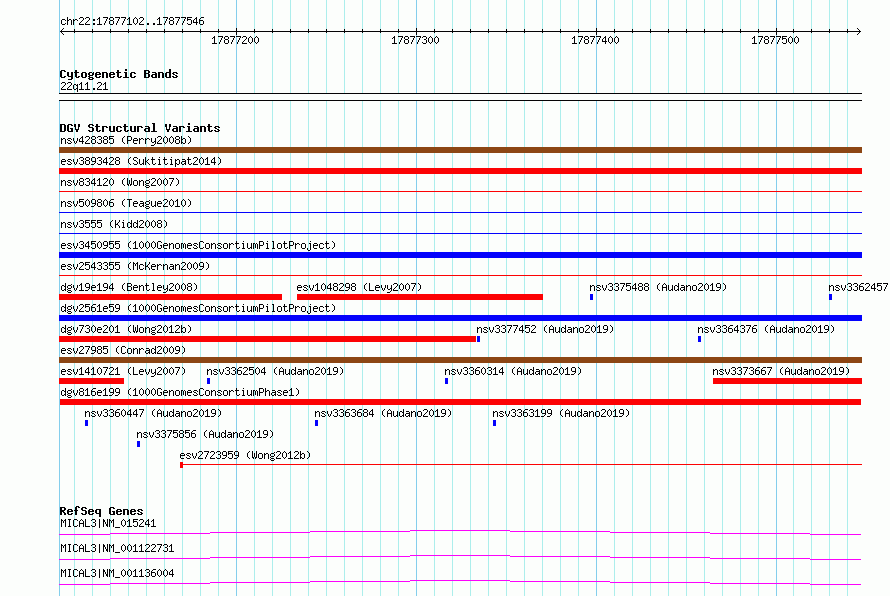
Task: Click the red esv2723959 start marker
Action: [x=182, y=465]
